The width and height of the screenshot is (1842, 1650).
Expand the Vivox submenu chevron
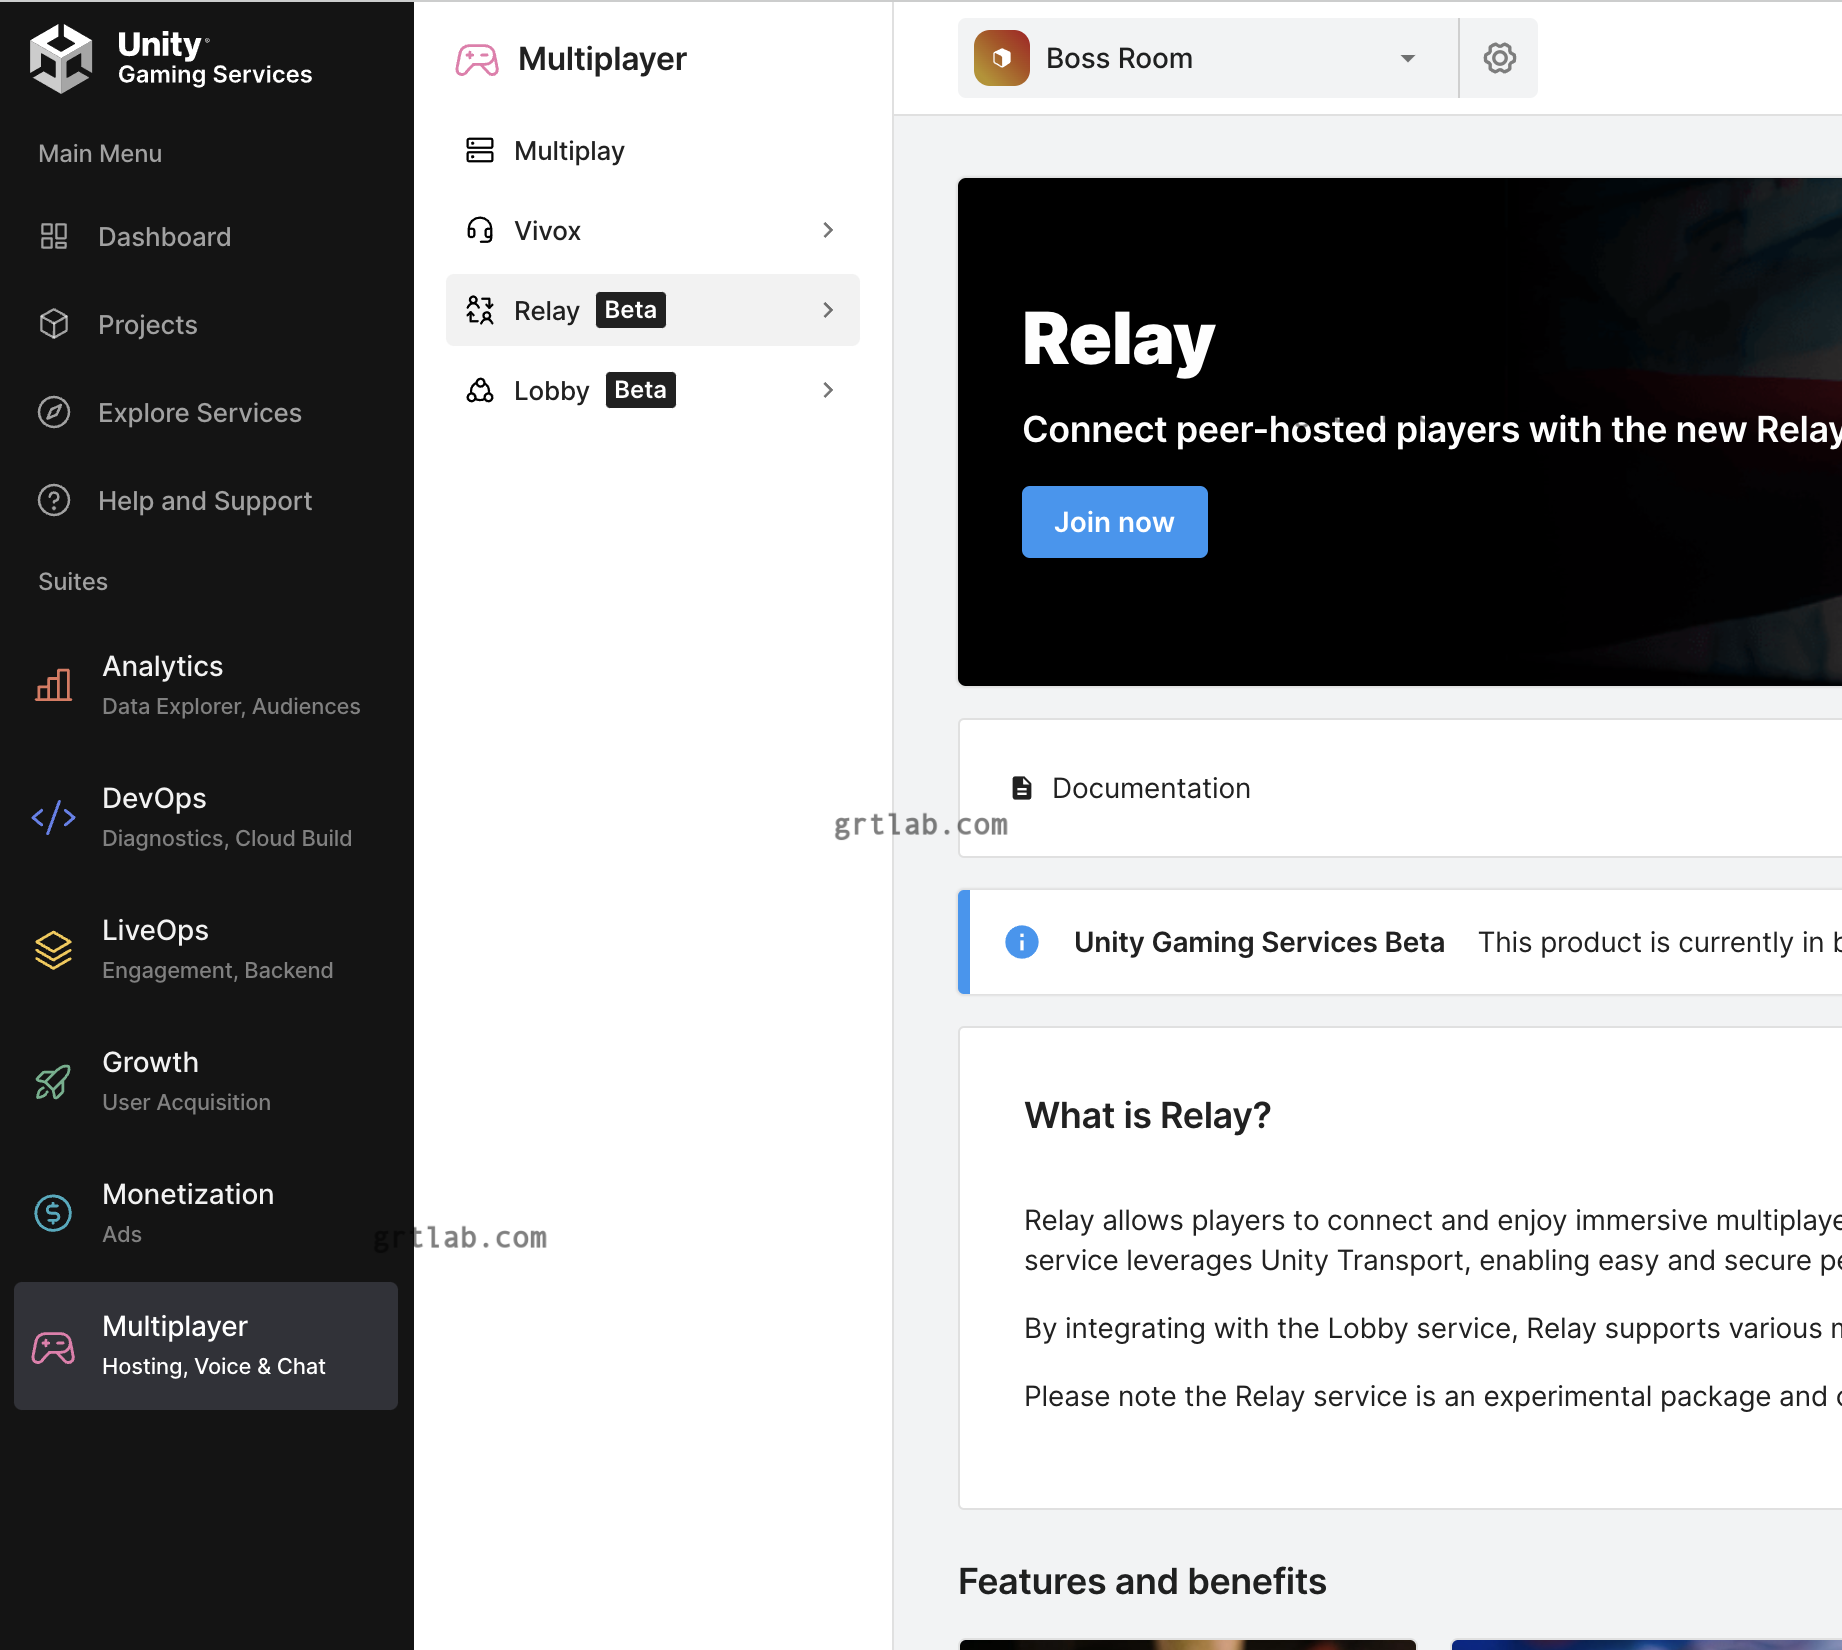click(828, 230)
